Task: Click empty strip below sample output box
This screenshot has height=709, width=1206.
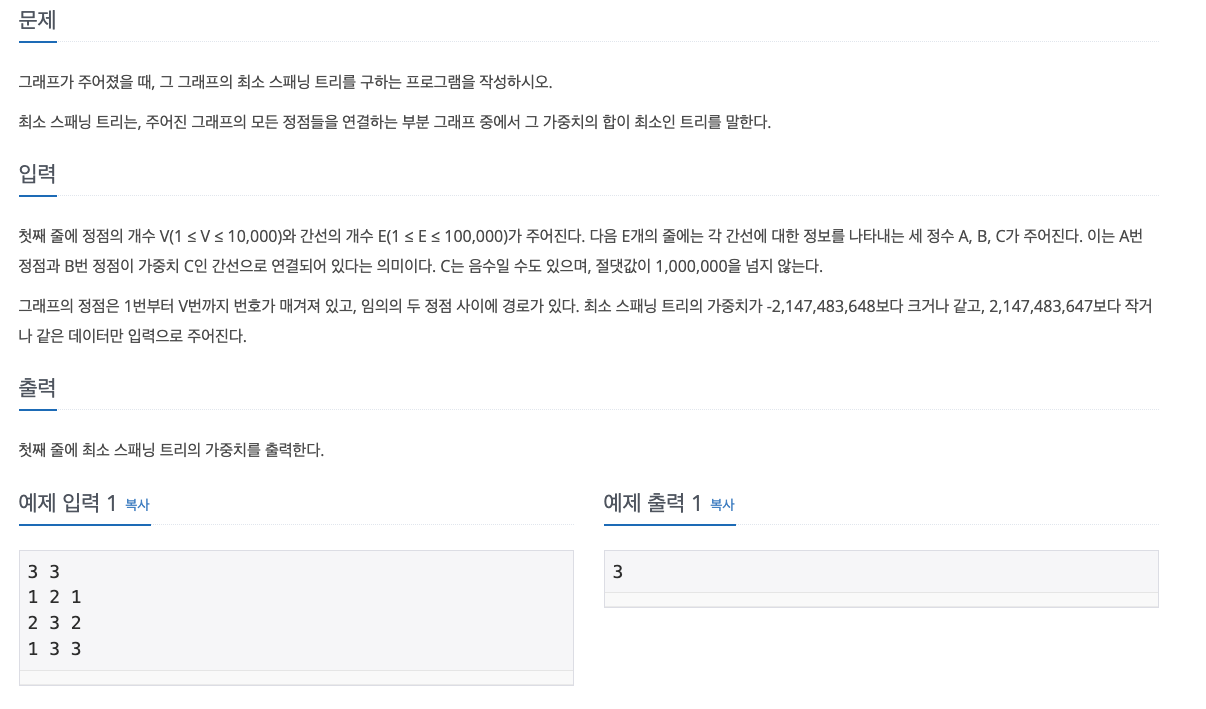Action: 881,600
